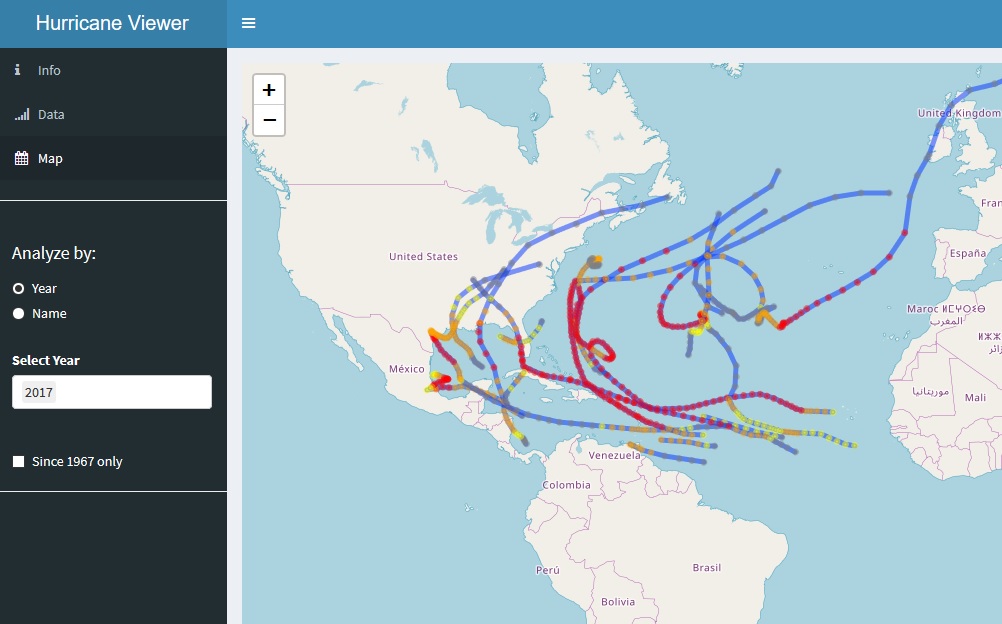Enable the "Since 1967 only" checkbox
1002x624 pixels.
pos(19,461)
